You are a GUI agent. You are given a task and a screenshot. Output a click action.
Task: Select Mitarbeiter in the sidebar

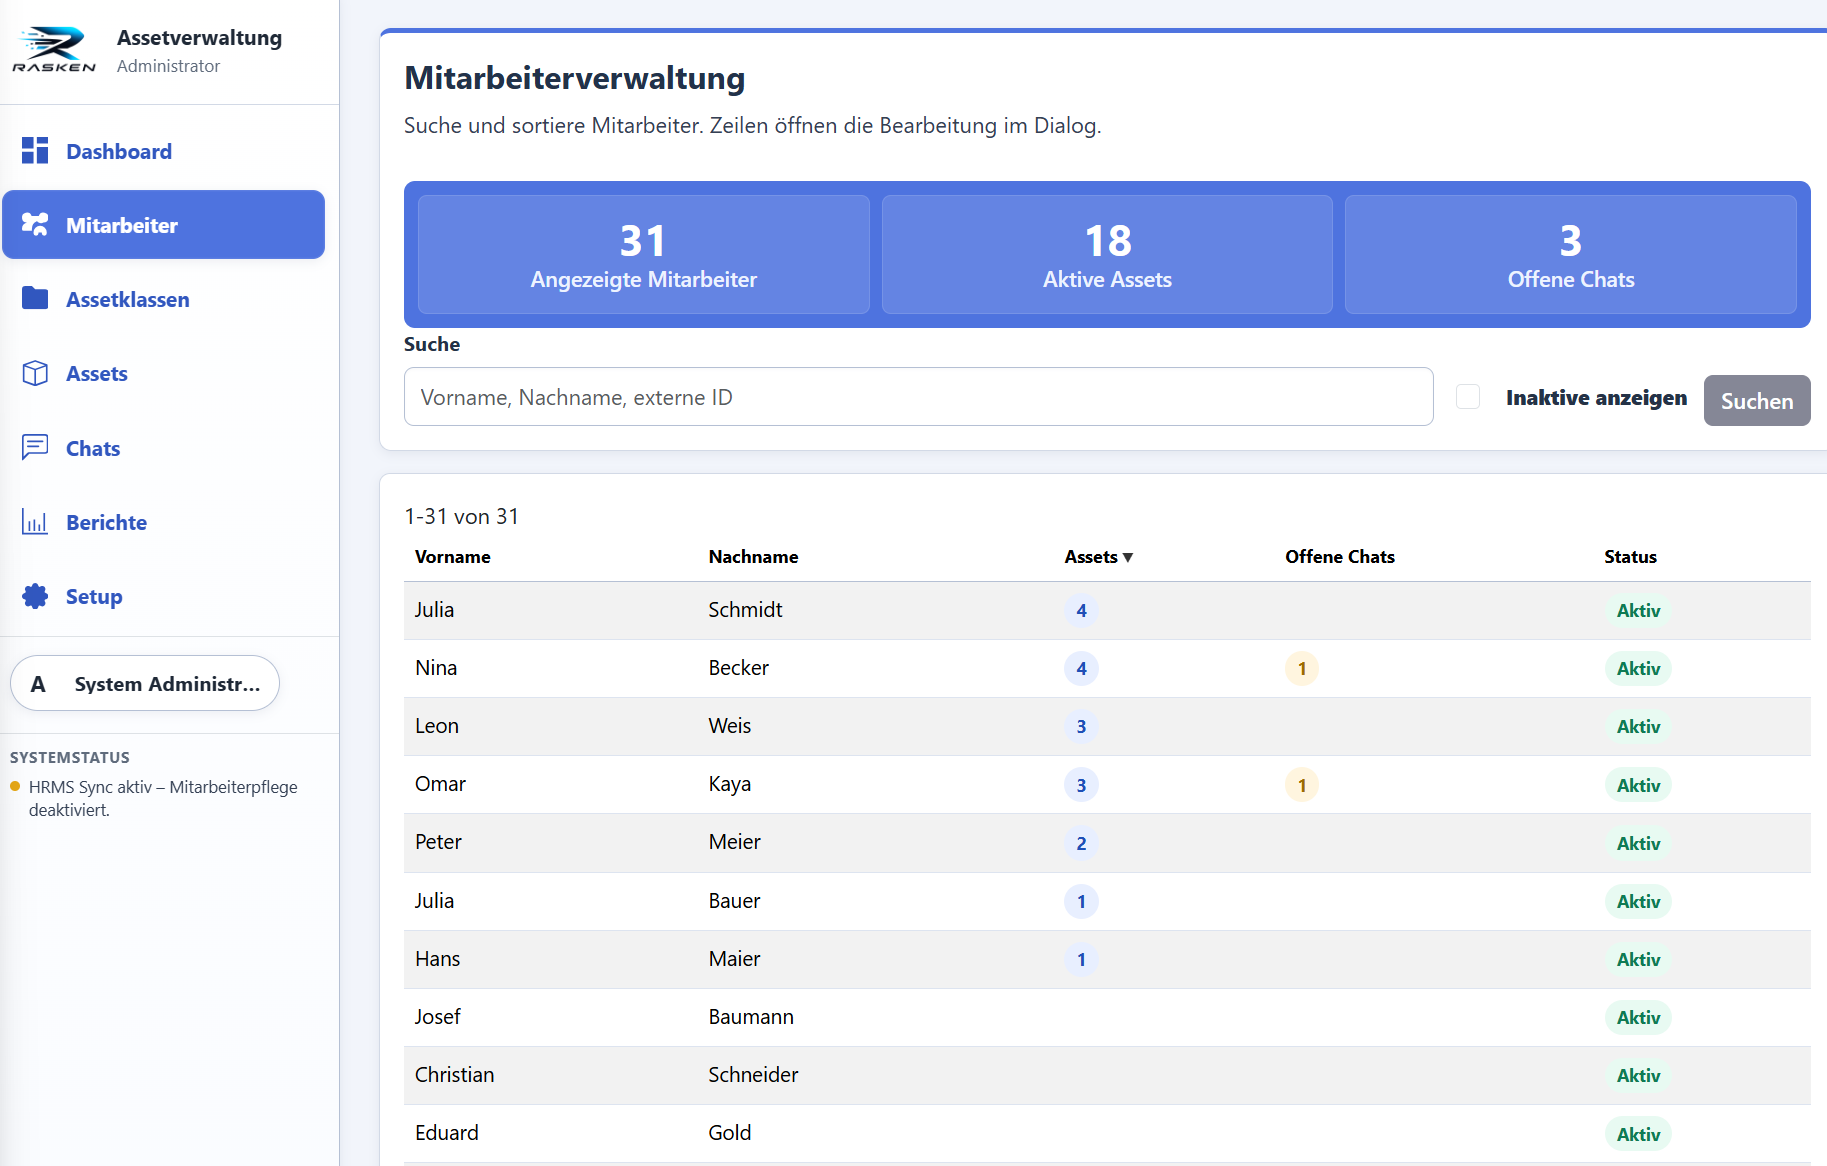point(164,225)
